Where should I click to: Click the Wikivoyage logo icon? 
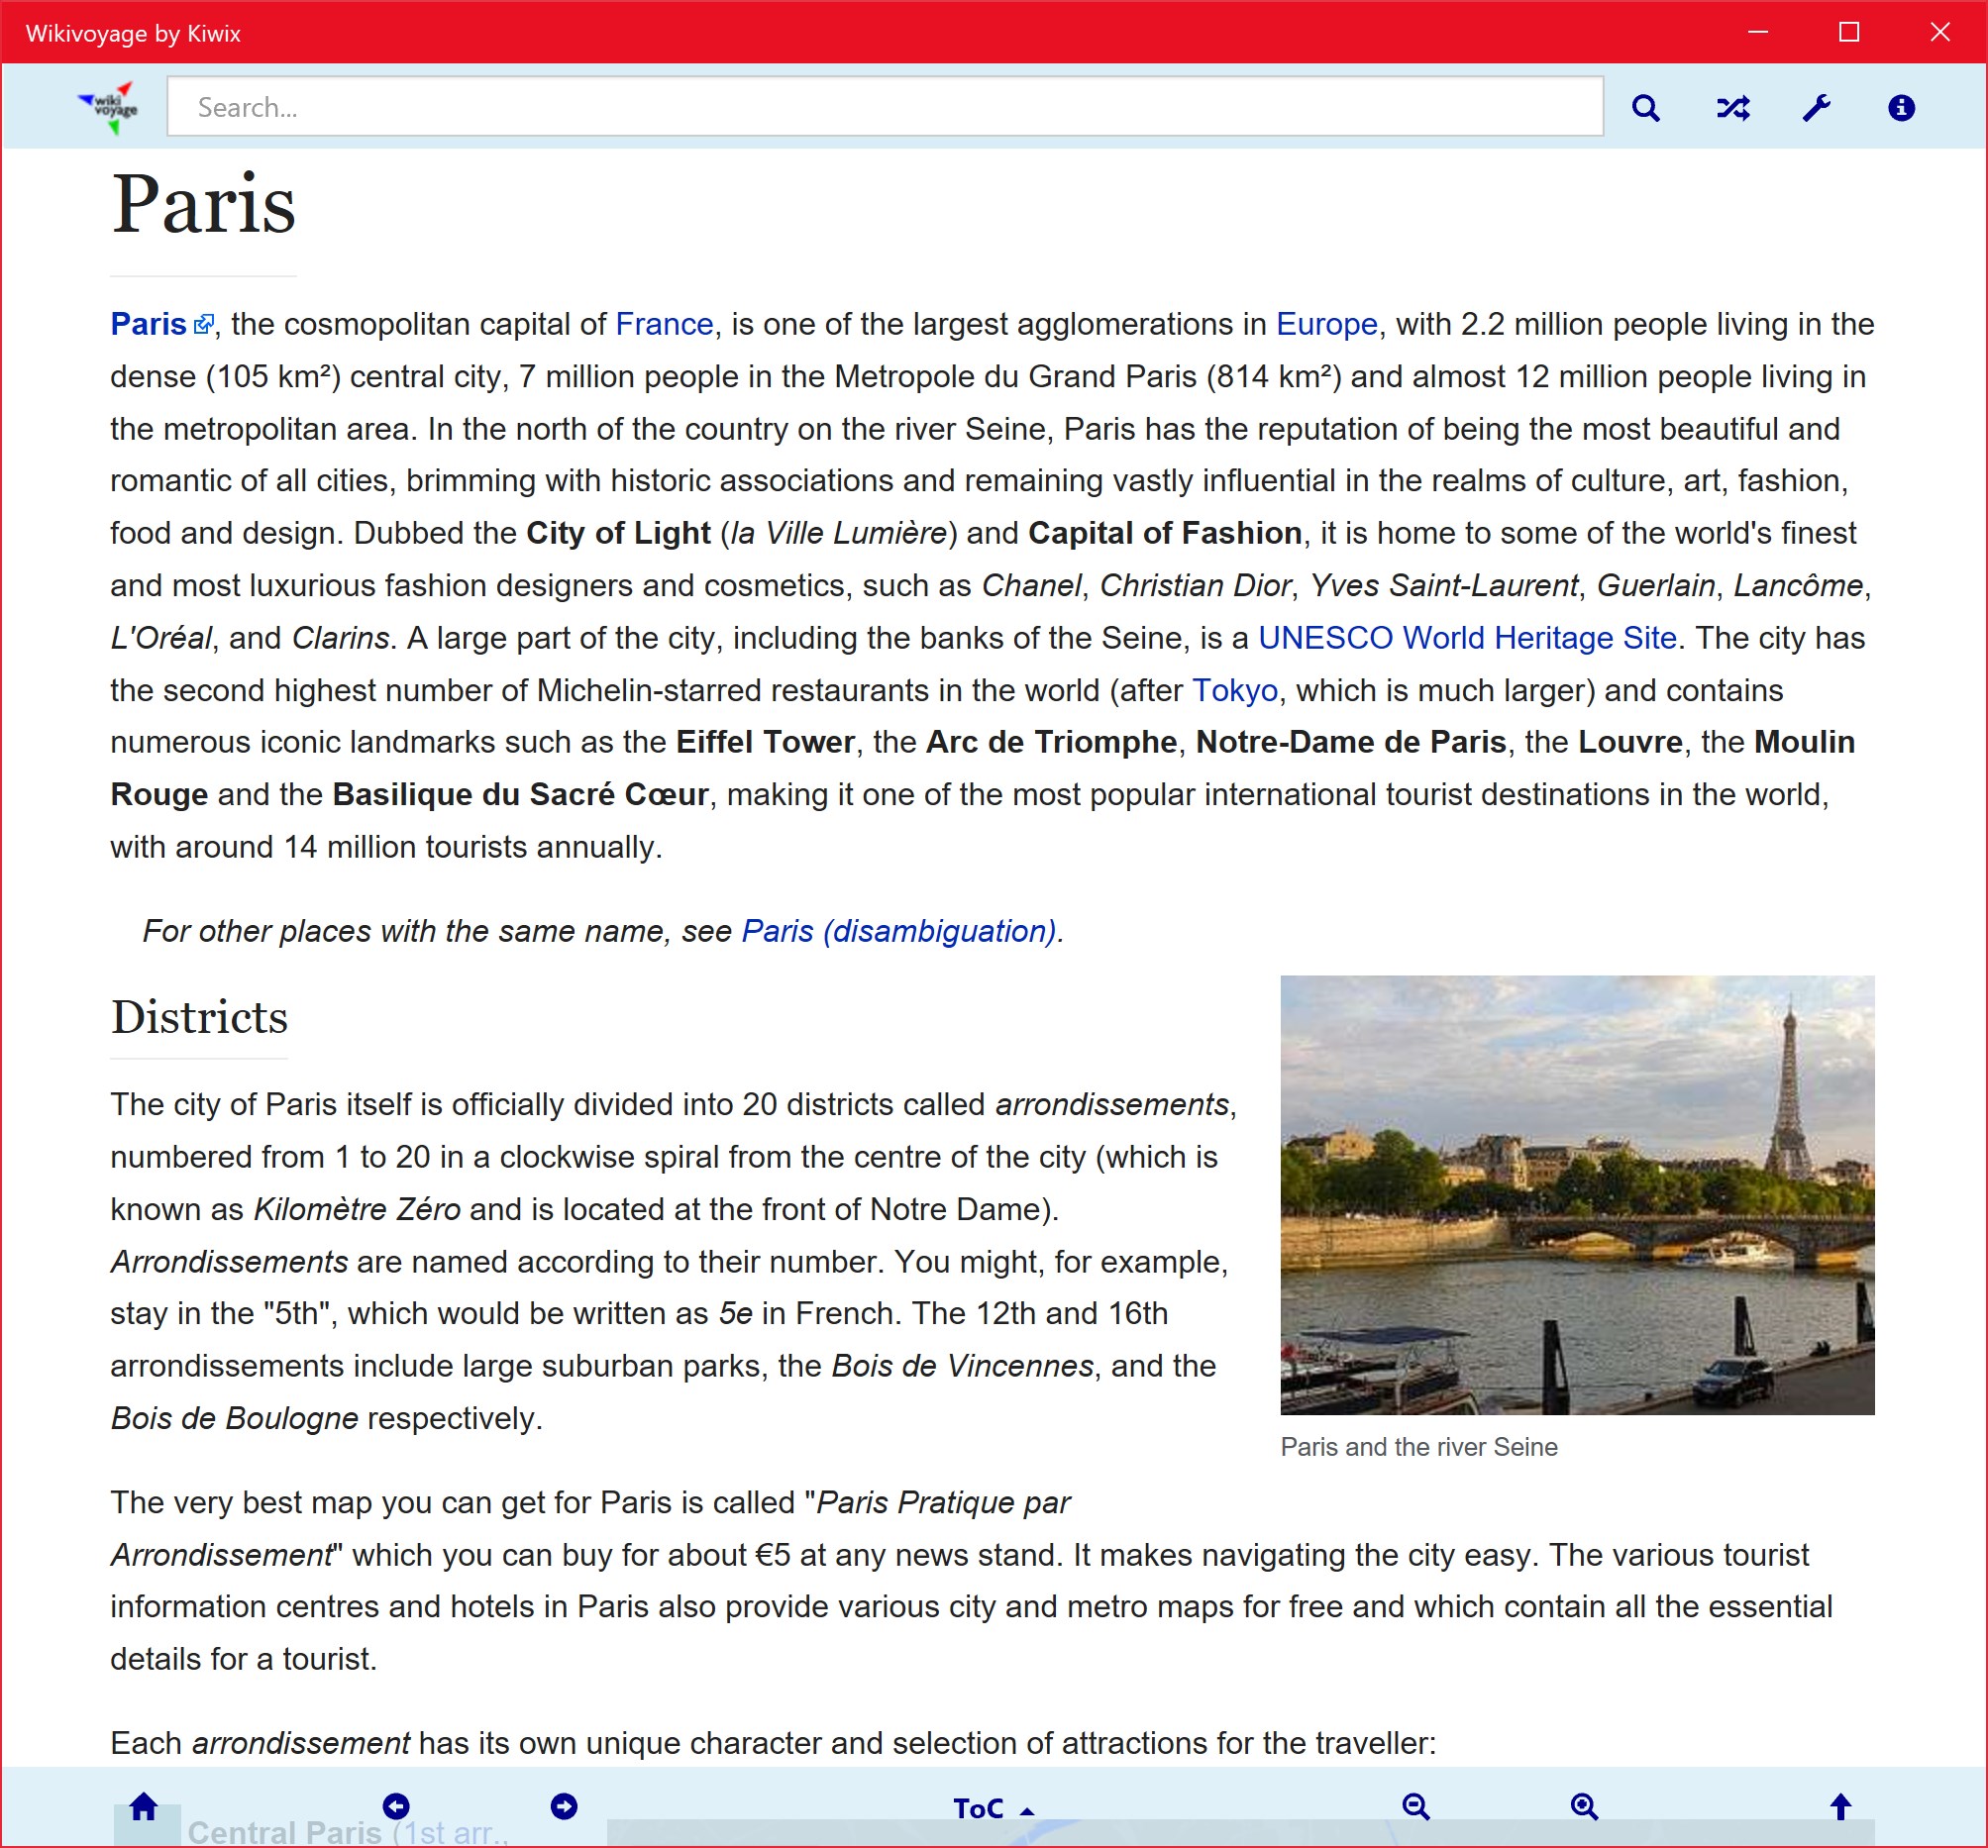tap(108, 107)
